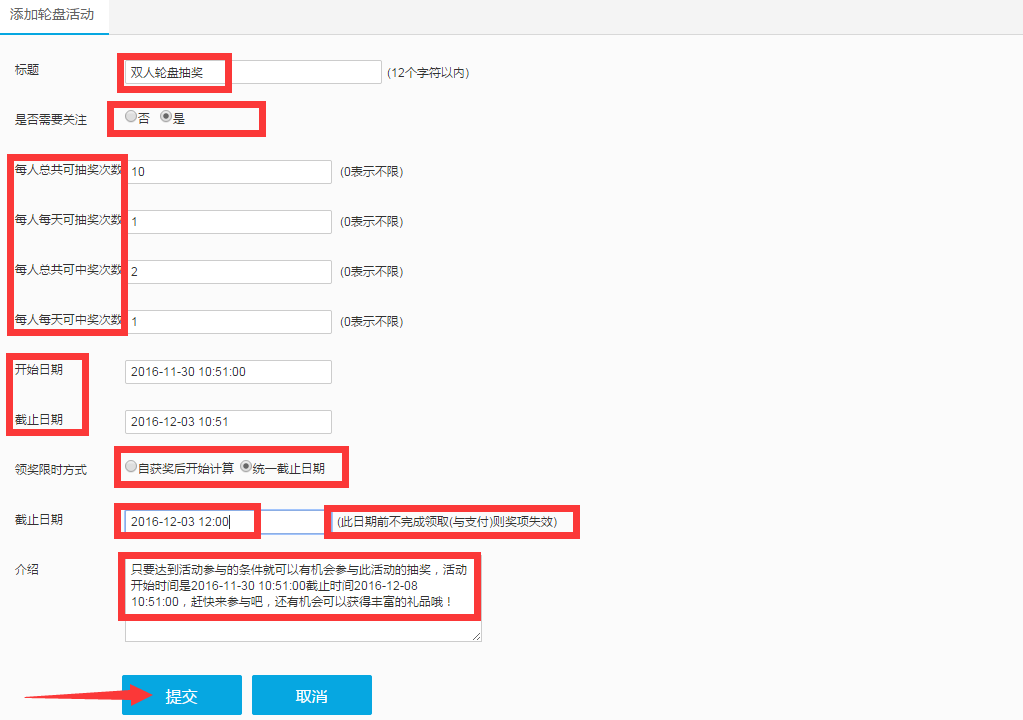The height and width of the screenshot is (720, 1023).
Task: Focus the 每人总共可抽奖次数 field
Action: click(228, 172)
